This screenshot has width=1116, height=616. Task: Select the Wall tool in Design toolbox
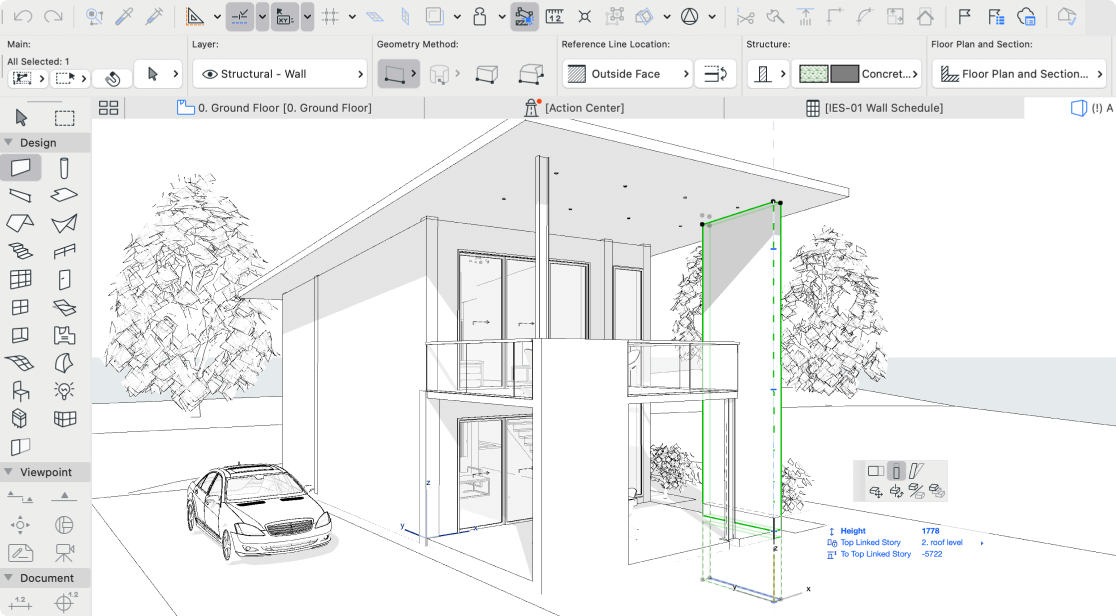point(21,167)
